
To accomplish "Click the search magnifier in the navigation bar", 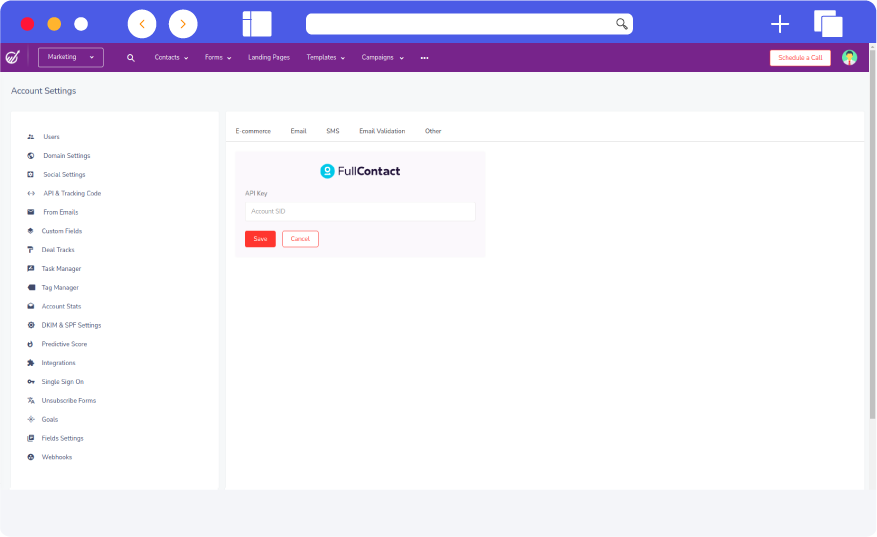I will (130, 58).
